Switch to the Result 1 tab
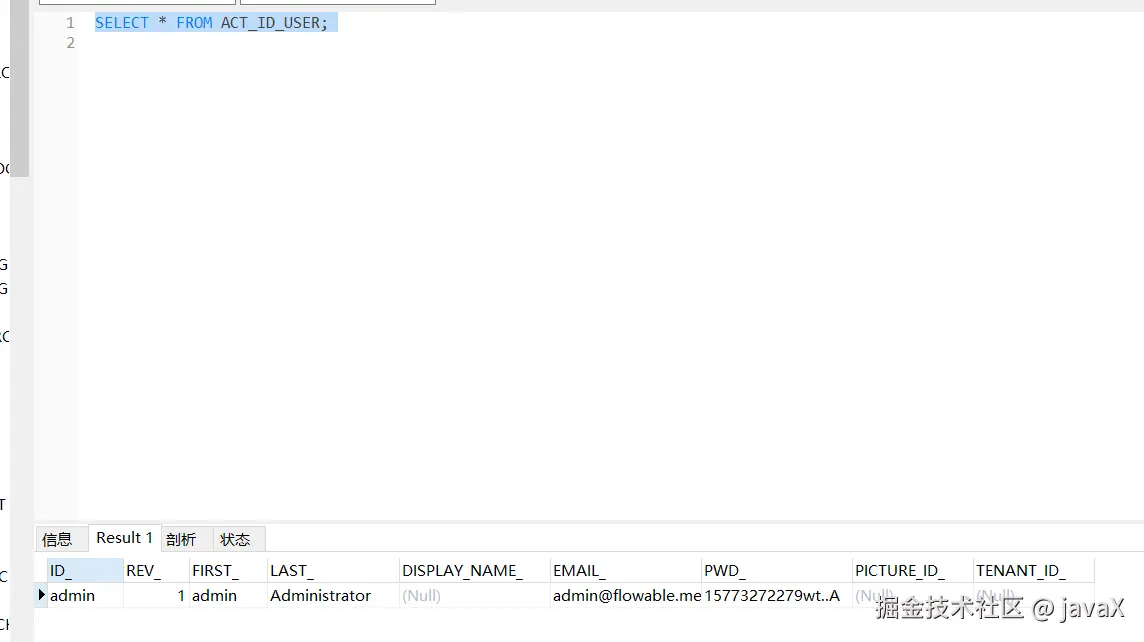The image size is (1144, 642). [x=124, y=538]
